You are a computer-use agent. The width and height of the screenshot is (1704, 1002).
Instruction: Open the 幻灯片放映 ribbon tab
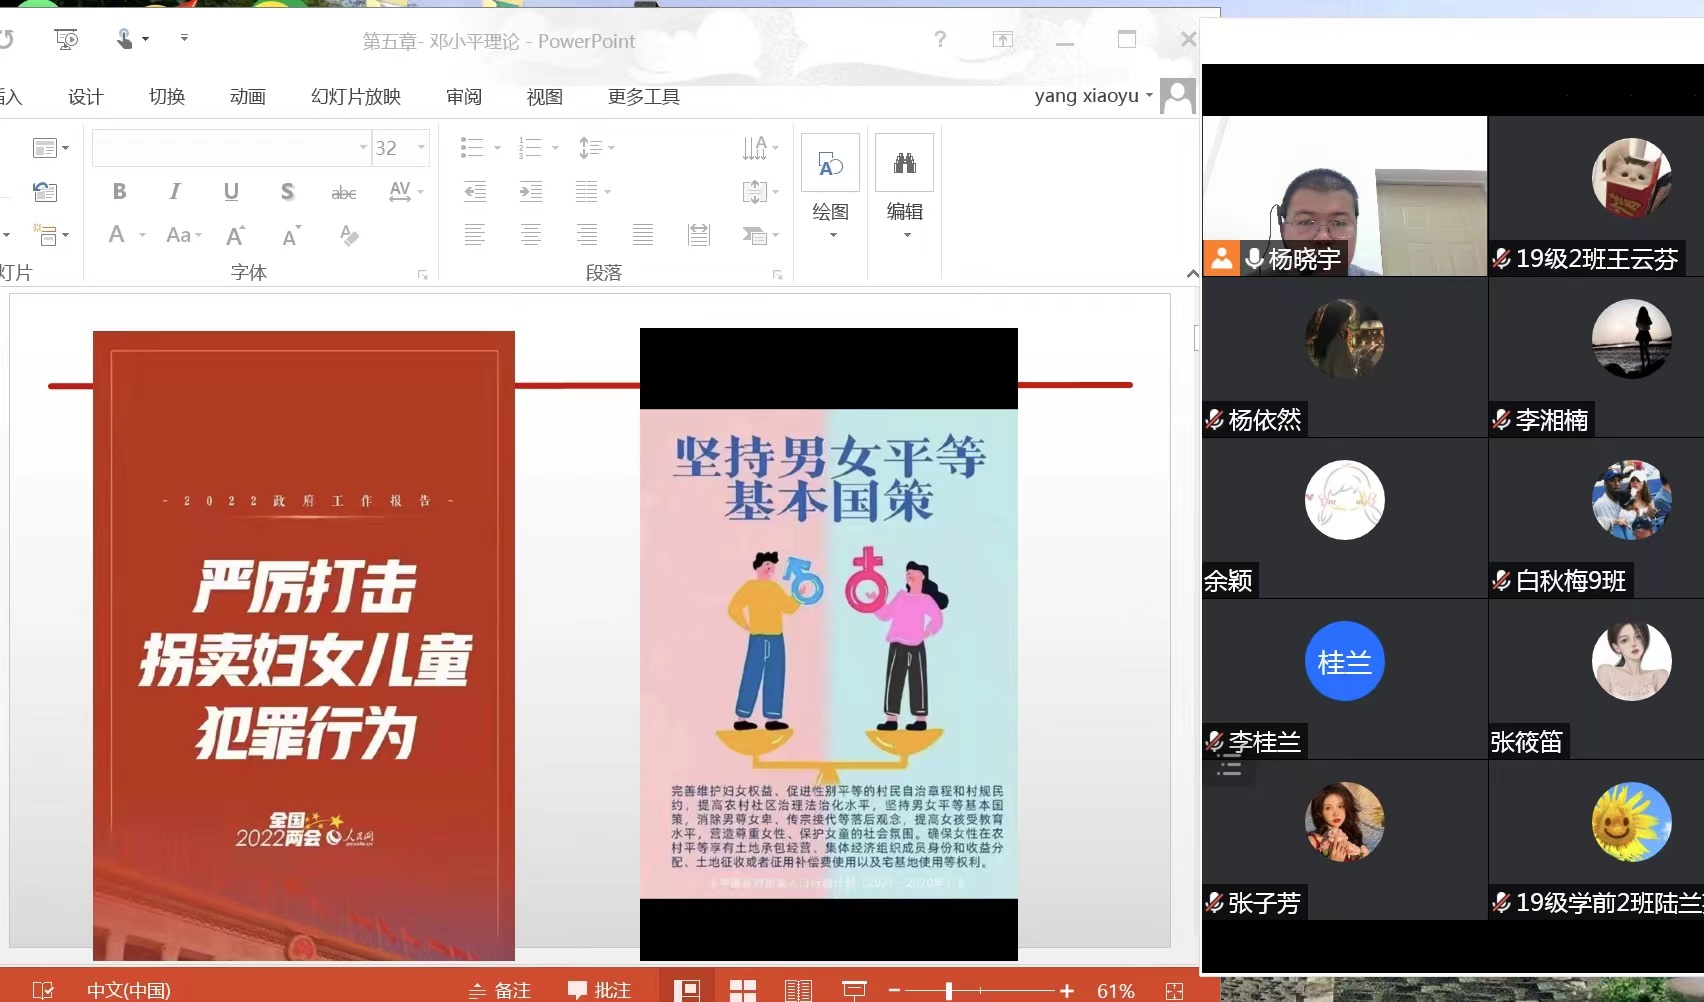(355, 96)
